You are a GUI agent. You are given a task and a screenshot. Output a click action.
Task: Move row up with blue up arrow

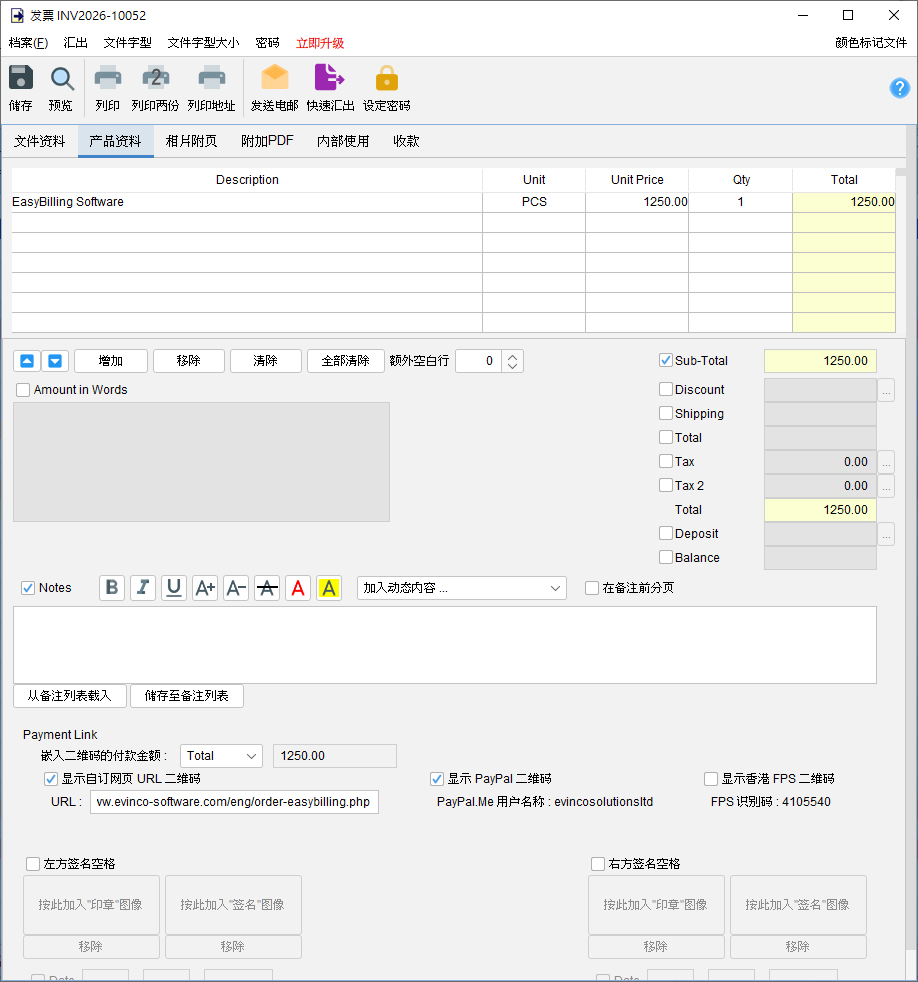tap(27, 361)
